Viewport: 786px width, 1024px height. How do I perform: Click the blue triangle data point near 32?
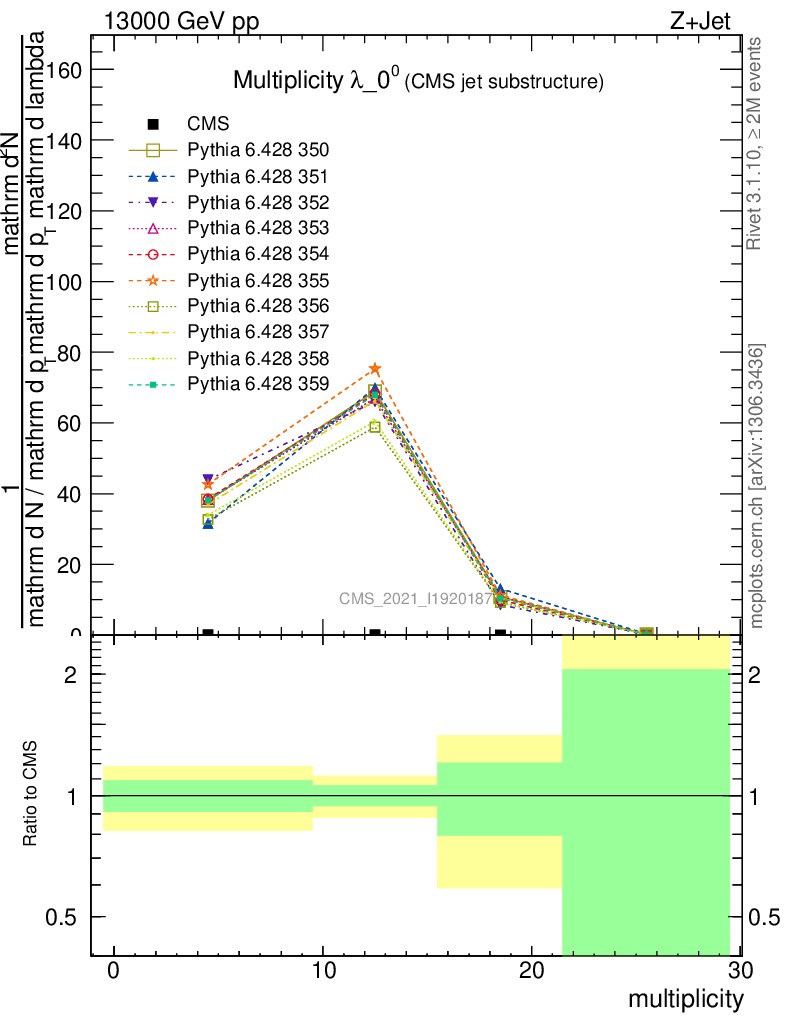(208, 523)
